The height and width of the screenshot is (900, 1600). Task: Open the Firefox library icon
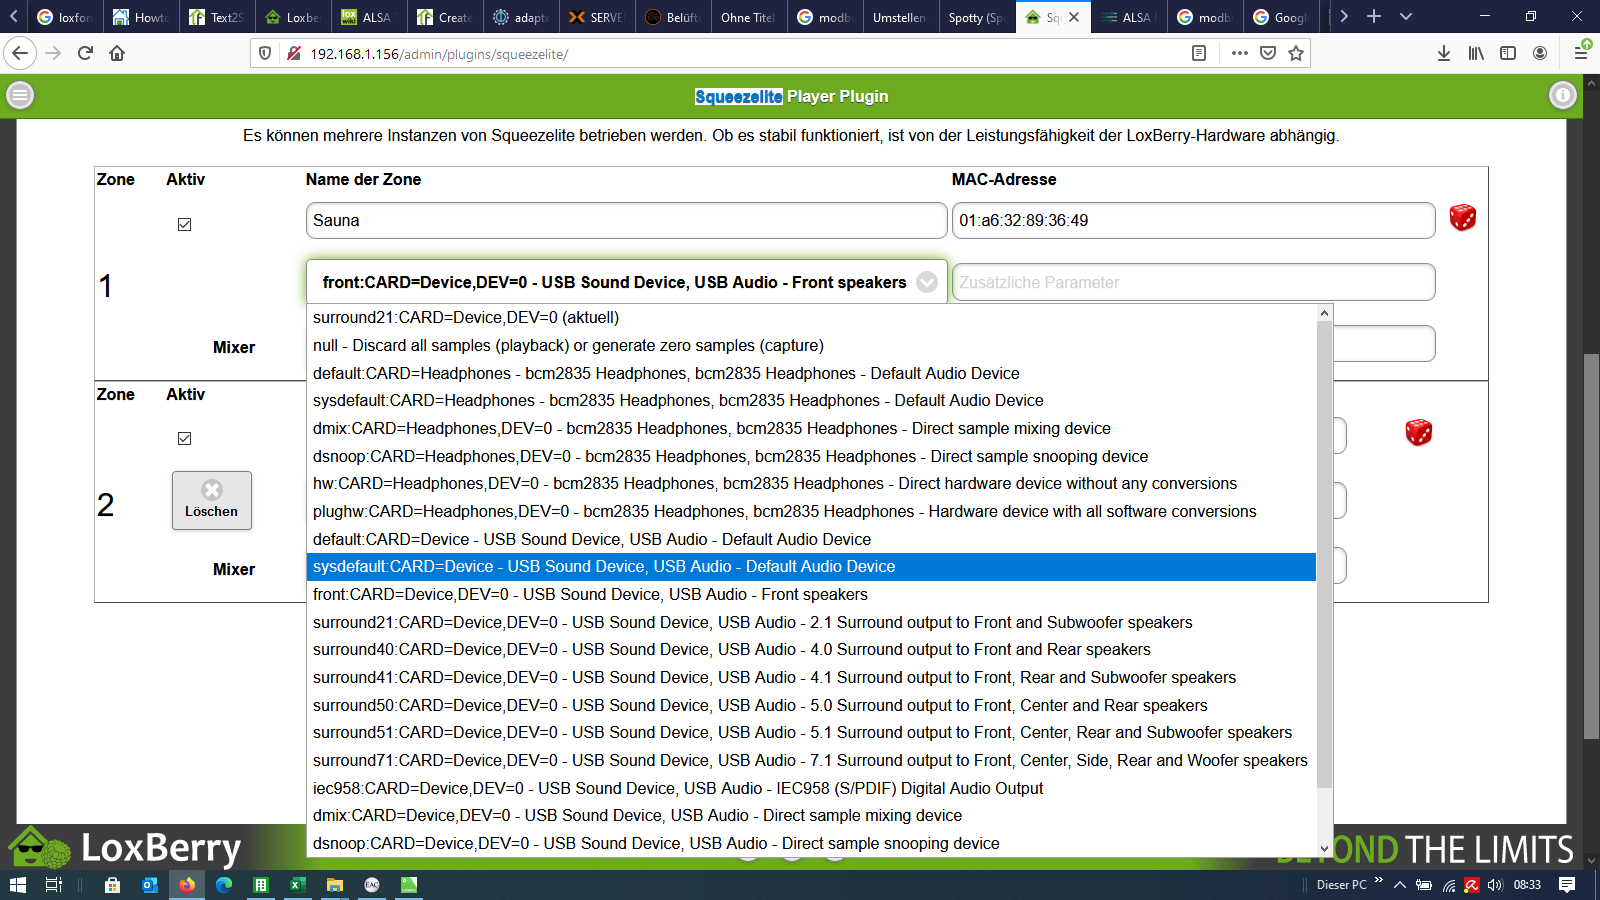tap(1476, 53)
